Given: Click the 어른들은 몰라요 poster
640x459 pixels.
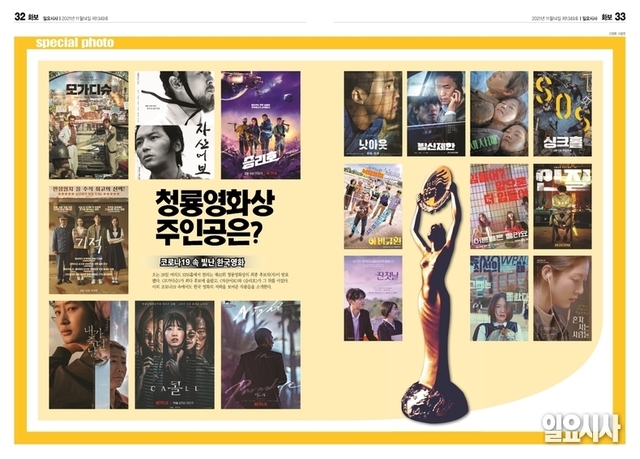Looking at the screenshot, I should pyautogui.click(x=499, y=206).
